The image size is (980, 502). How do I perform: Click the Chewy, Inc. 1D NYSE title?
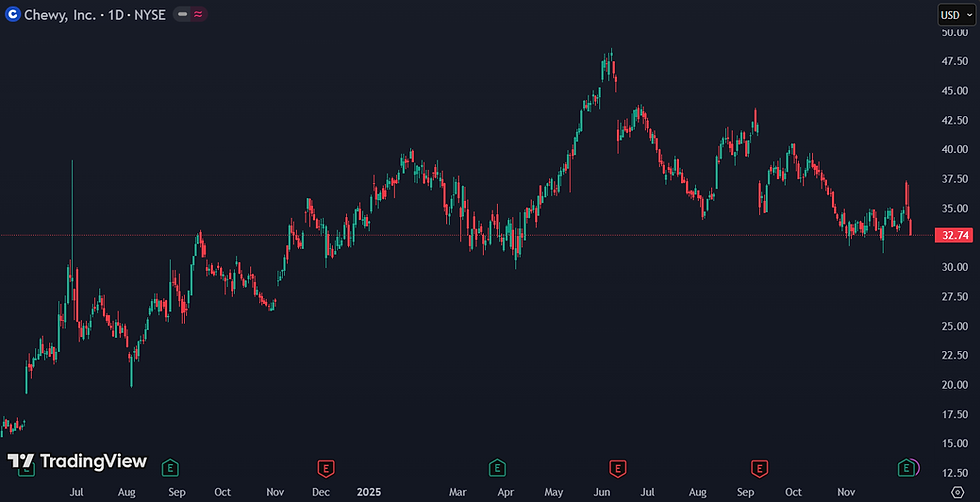tap(95, 14)
